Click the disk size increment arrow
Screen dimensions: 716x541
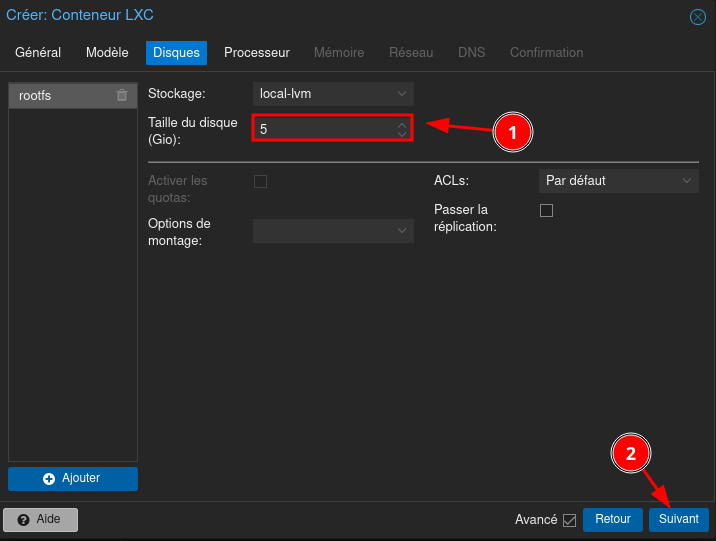click(402, 124)
